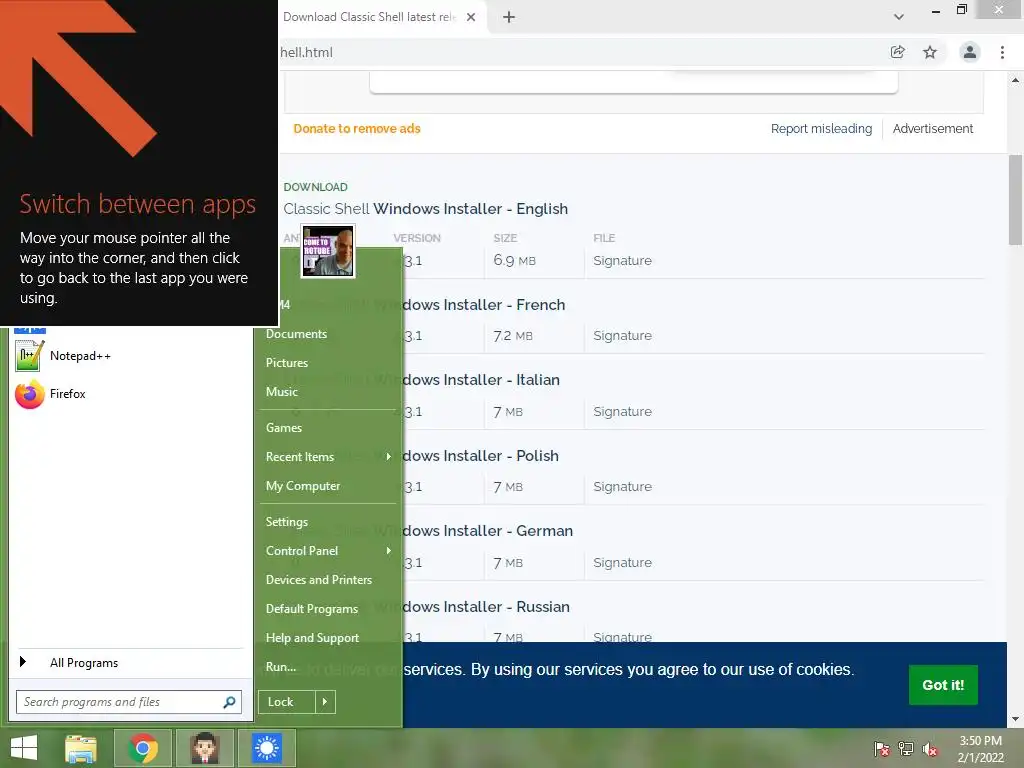This screenshot has width=1024, height=768.
Task: Open the tab search chevron in Chrome
Action: coord(899,17)
